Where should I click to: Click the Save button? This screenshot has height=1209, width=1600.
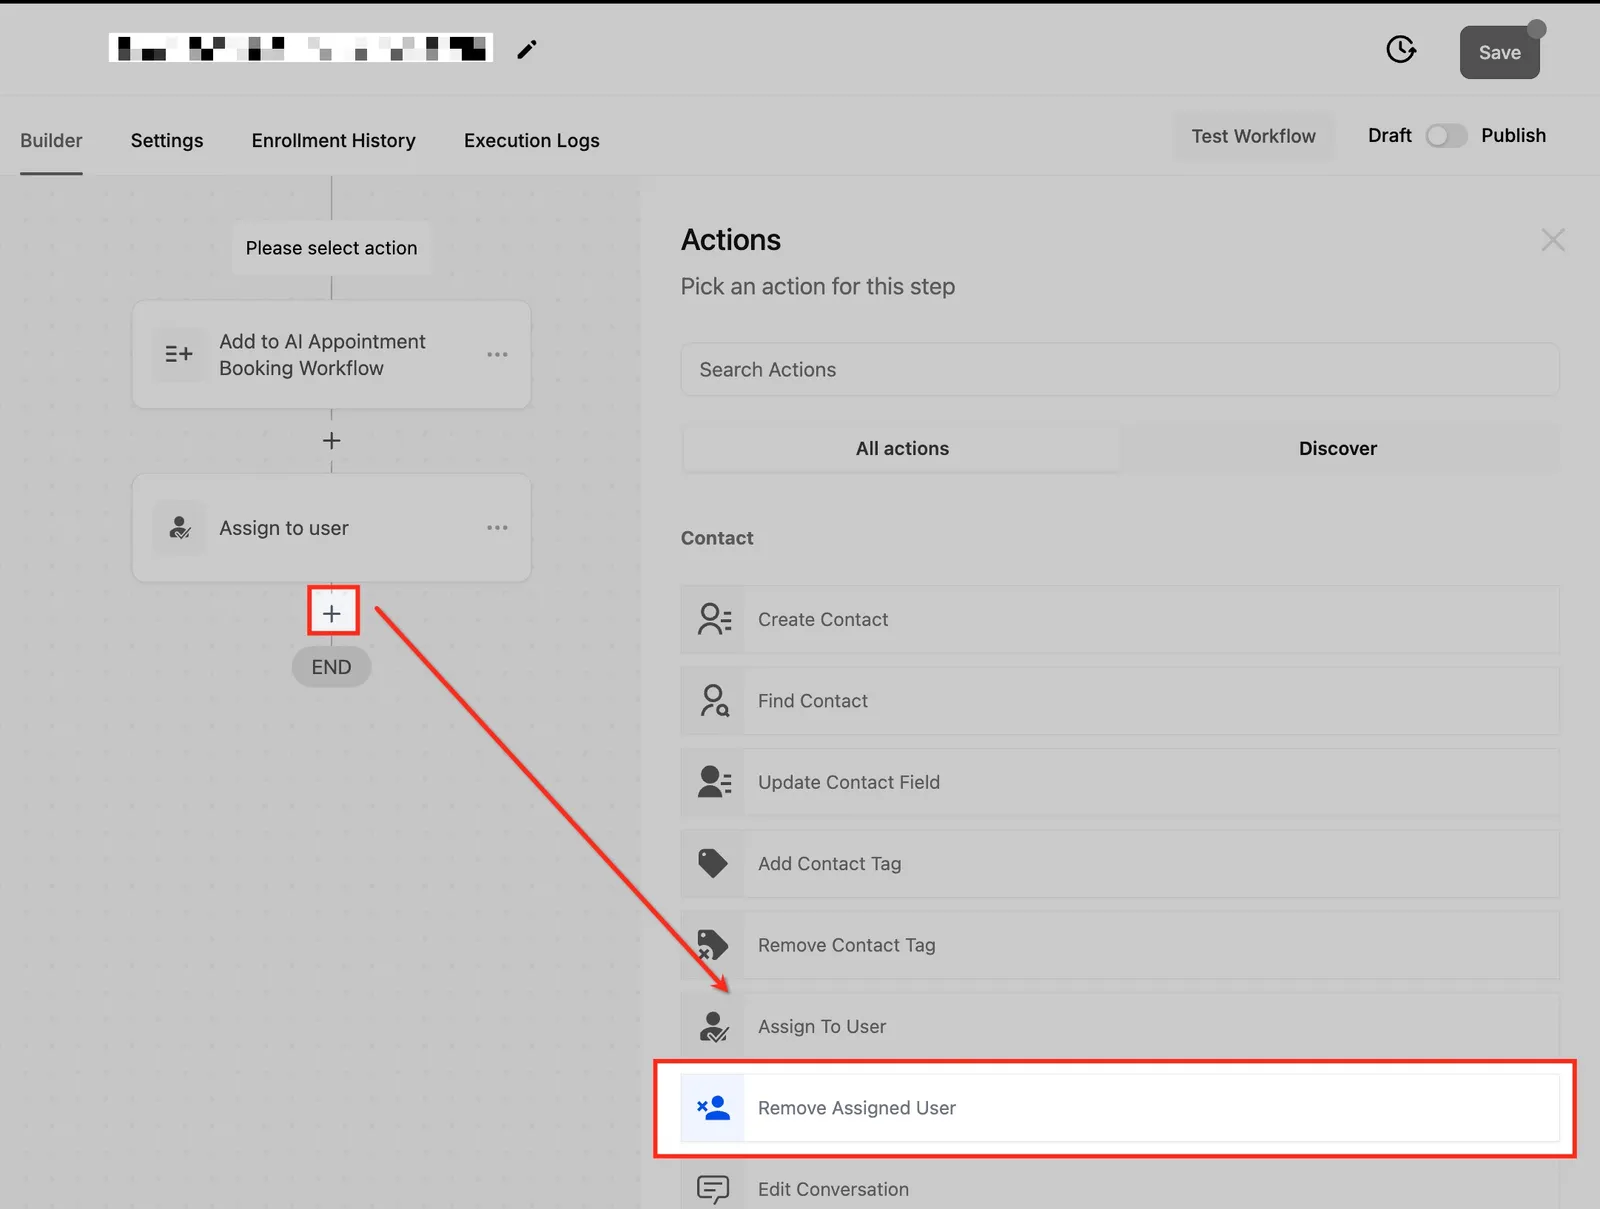pos(1499,53)
